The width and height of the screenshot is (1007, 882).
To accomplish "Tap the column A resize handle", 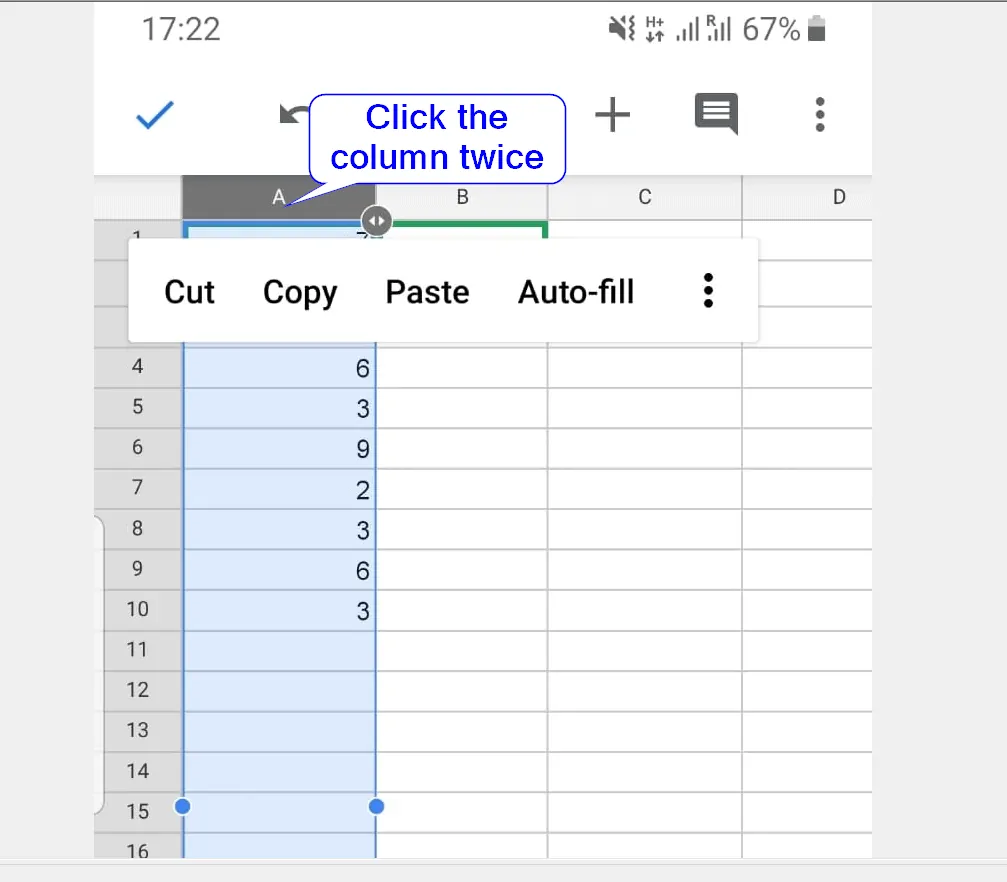I will 376,221.
